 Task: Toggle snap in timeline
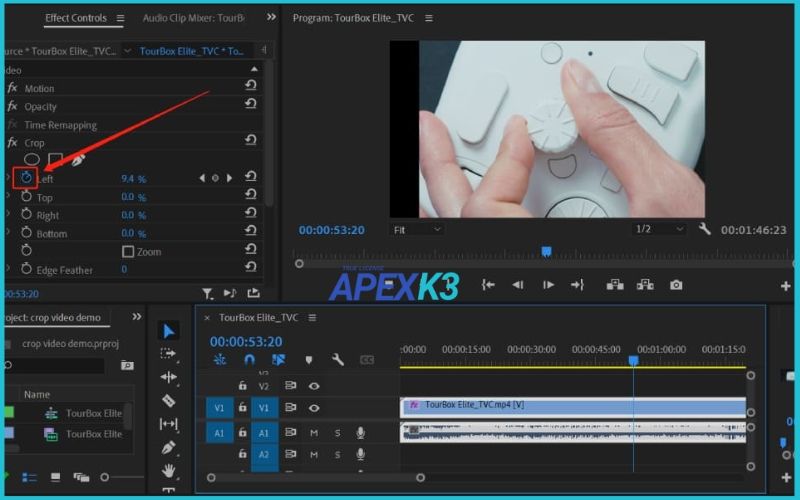pos(249,360)
